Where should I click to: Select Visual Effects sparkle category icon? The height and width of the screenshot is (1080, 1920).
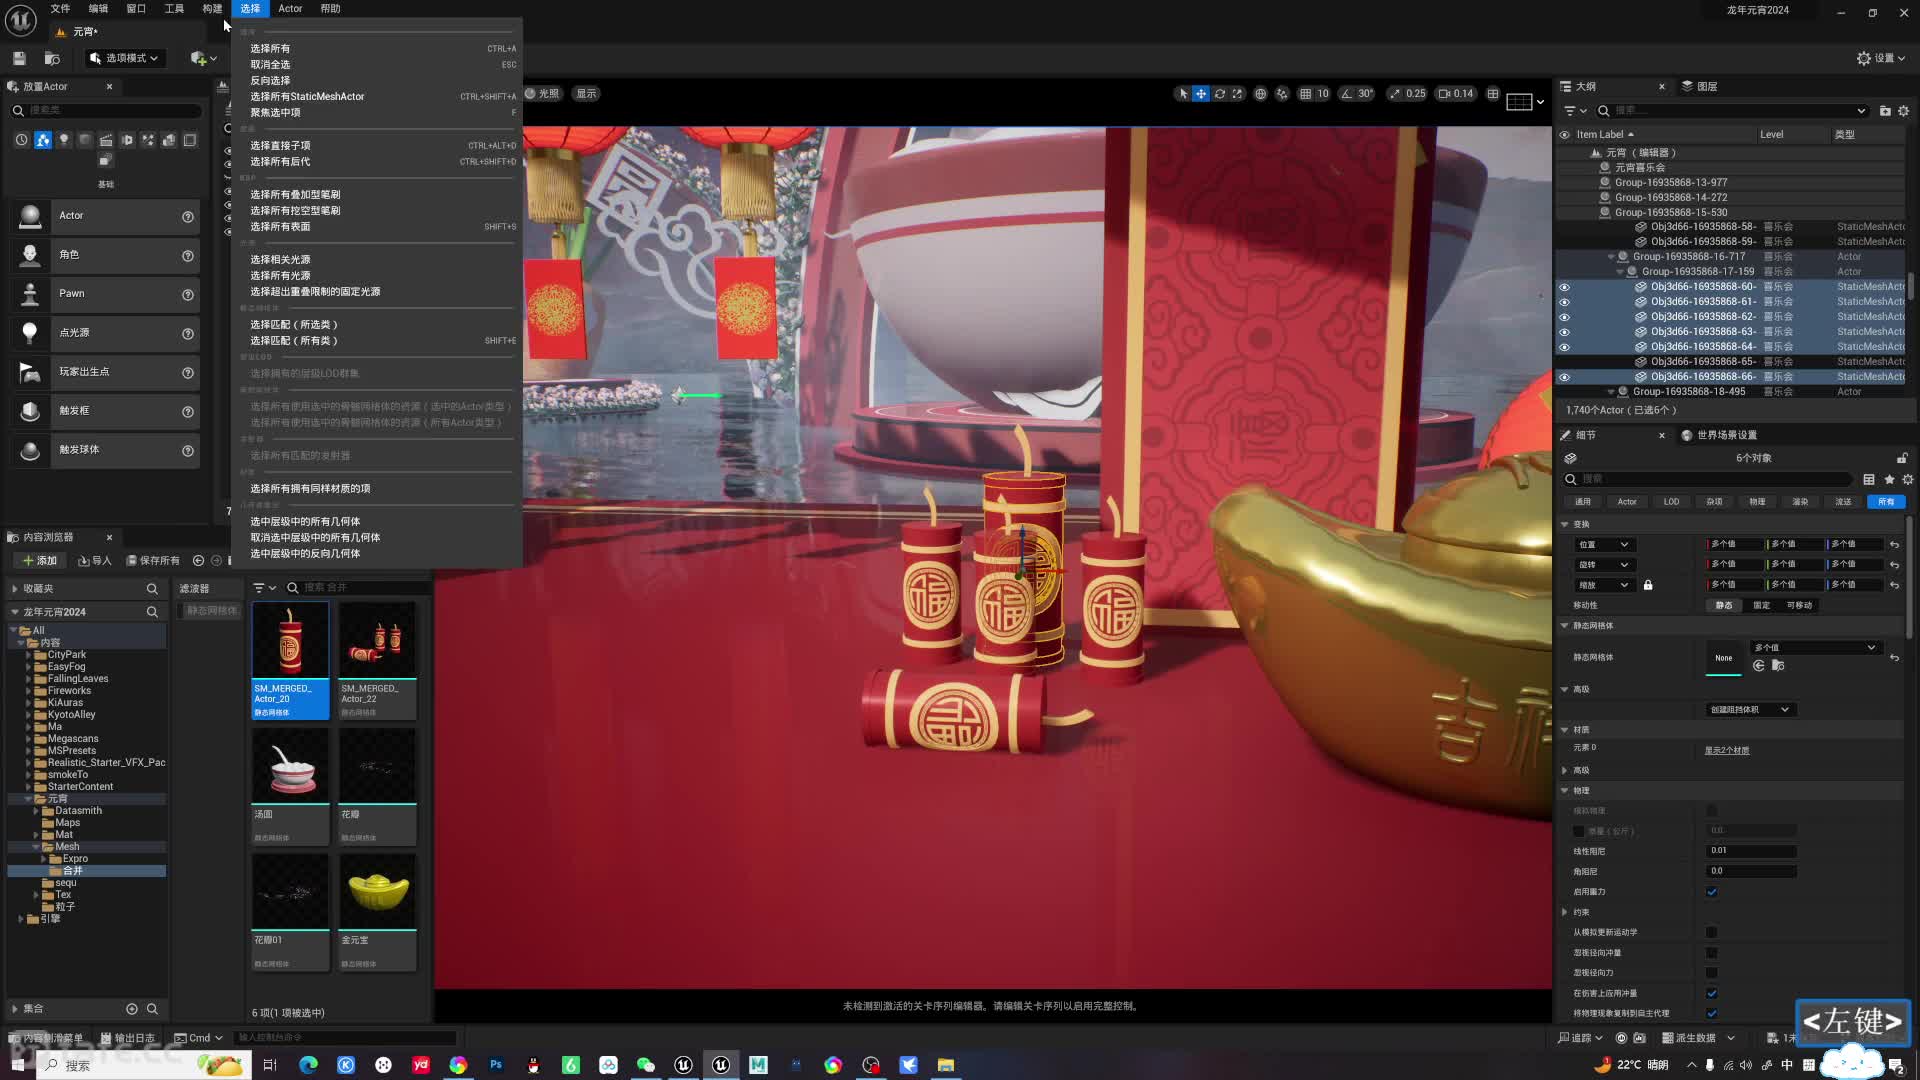point(148,140)
